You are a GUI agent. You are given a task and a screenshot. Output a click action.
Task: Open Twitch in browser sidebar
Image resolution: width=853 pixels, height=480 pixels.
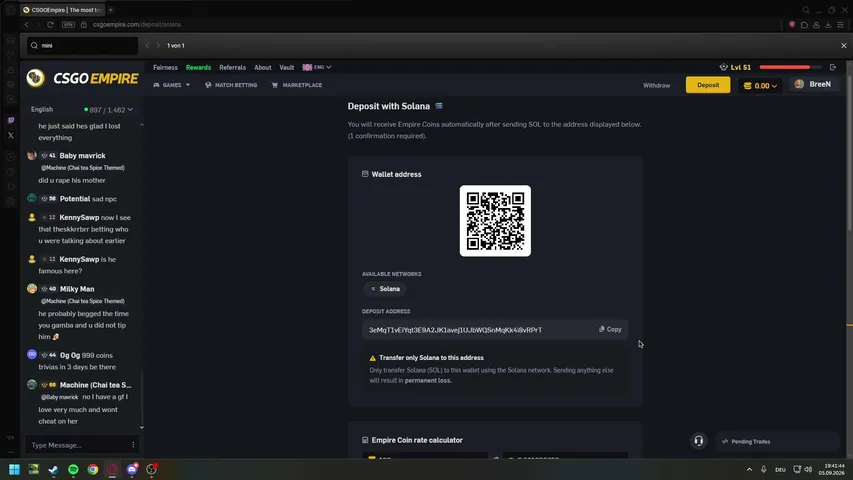click(11, 120)
